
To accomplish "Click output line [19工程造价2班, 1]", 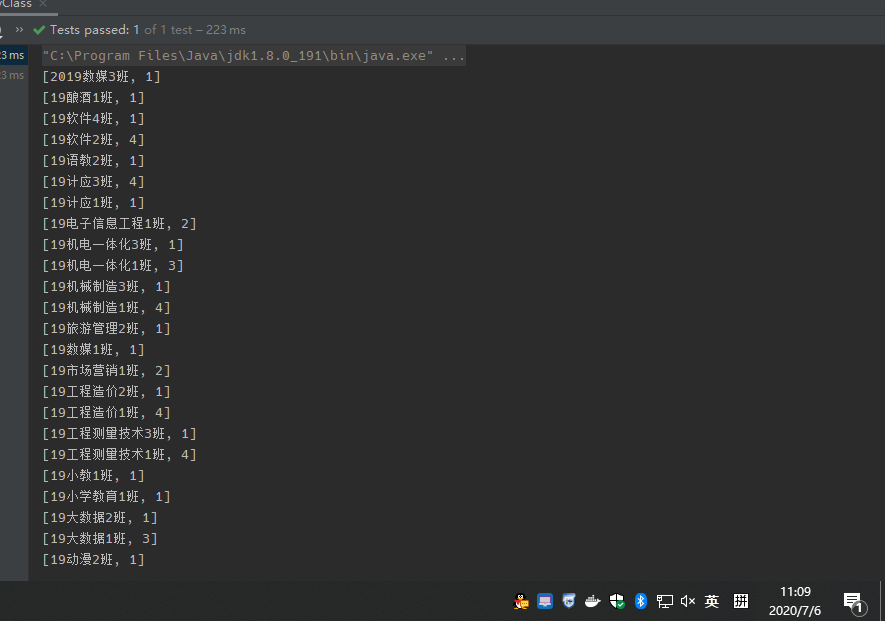I will coord(107,392).
